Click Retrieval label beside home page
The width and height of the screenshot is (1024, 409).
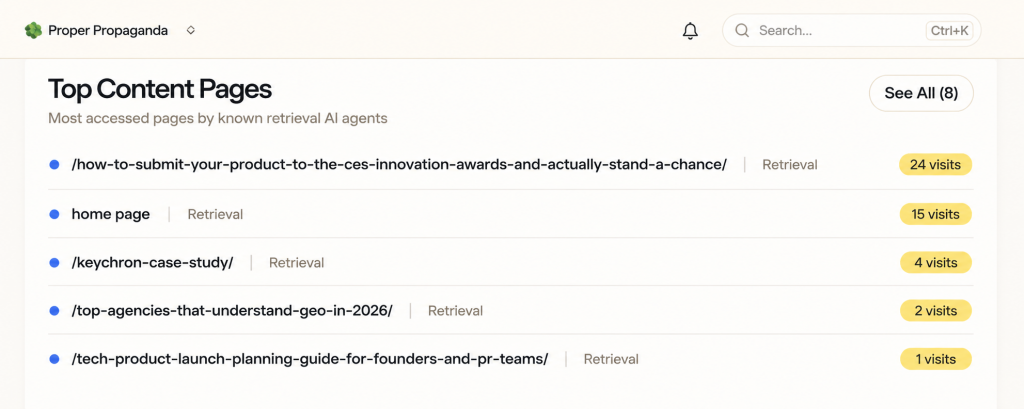[215, 214]
